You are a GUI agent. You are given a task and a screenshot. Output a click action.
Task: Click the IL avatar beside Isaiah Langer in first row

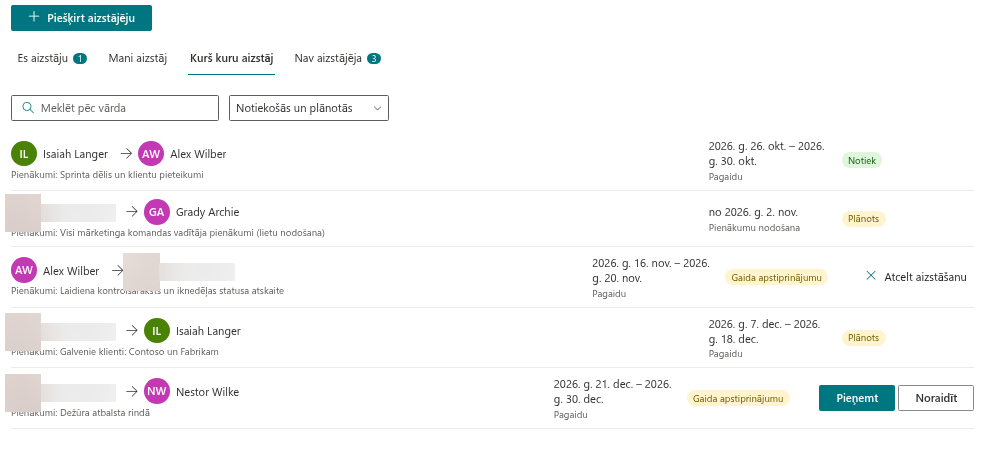(x=24, y=154)
